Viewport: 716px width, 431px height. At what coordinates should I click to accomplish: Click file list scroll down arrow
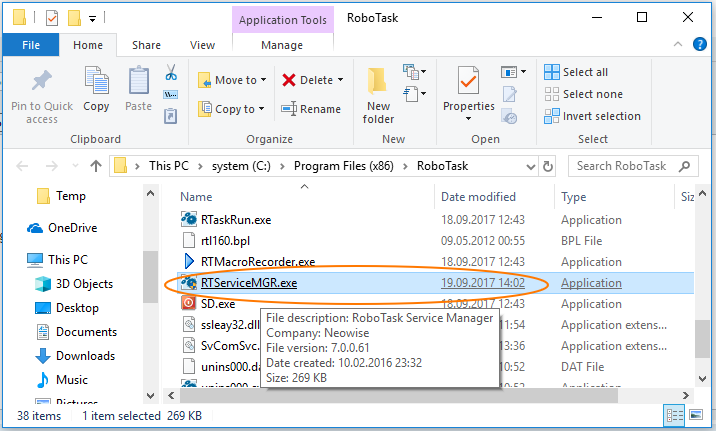point(702,379)
